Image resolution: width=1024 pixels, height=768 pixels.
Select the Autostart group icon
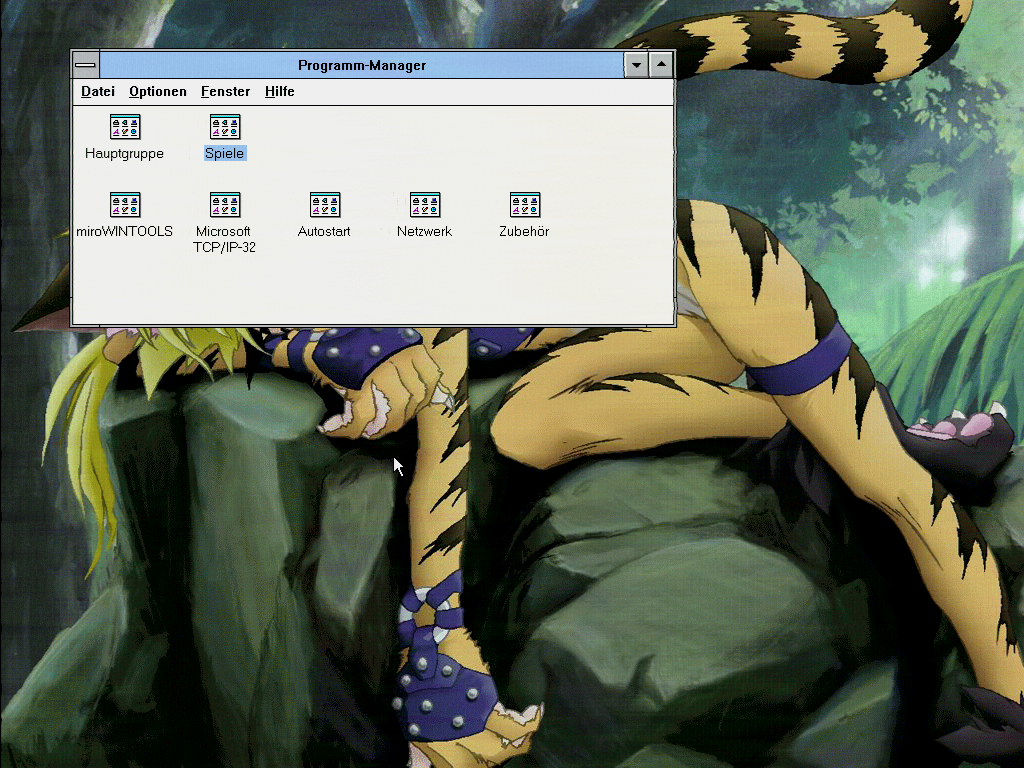[325, 204]
